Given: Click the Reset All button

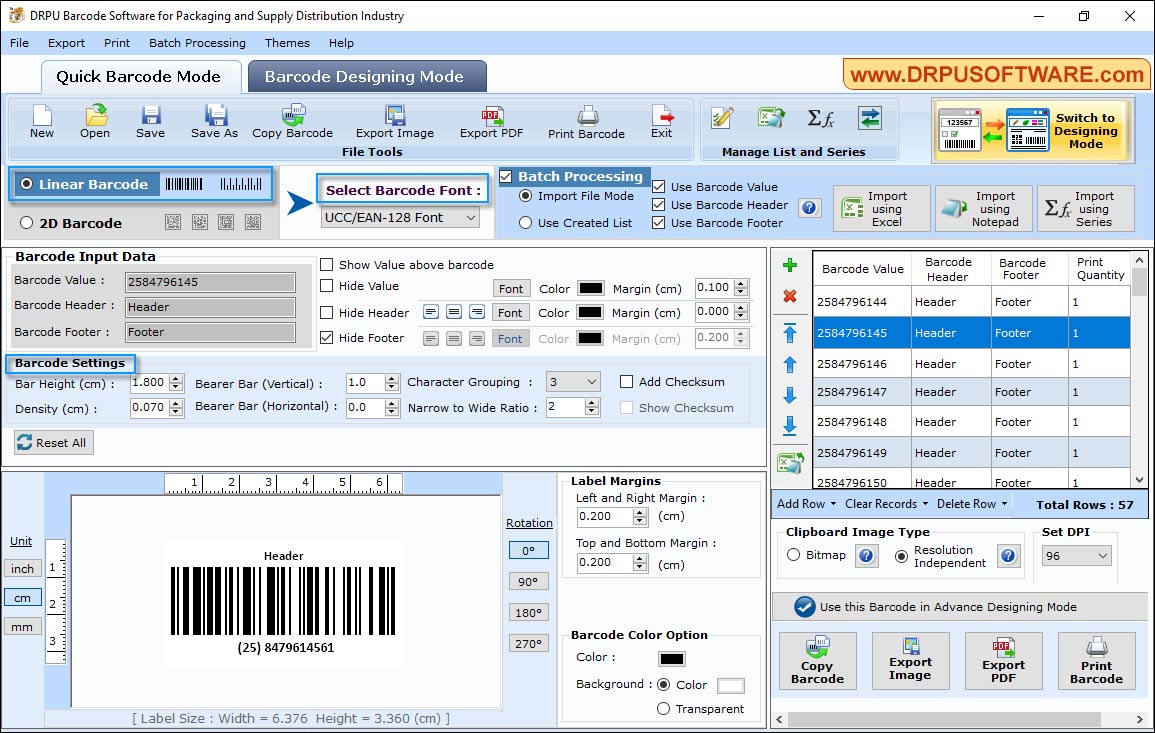Looking at the screenshot, I should [53, 442].
